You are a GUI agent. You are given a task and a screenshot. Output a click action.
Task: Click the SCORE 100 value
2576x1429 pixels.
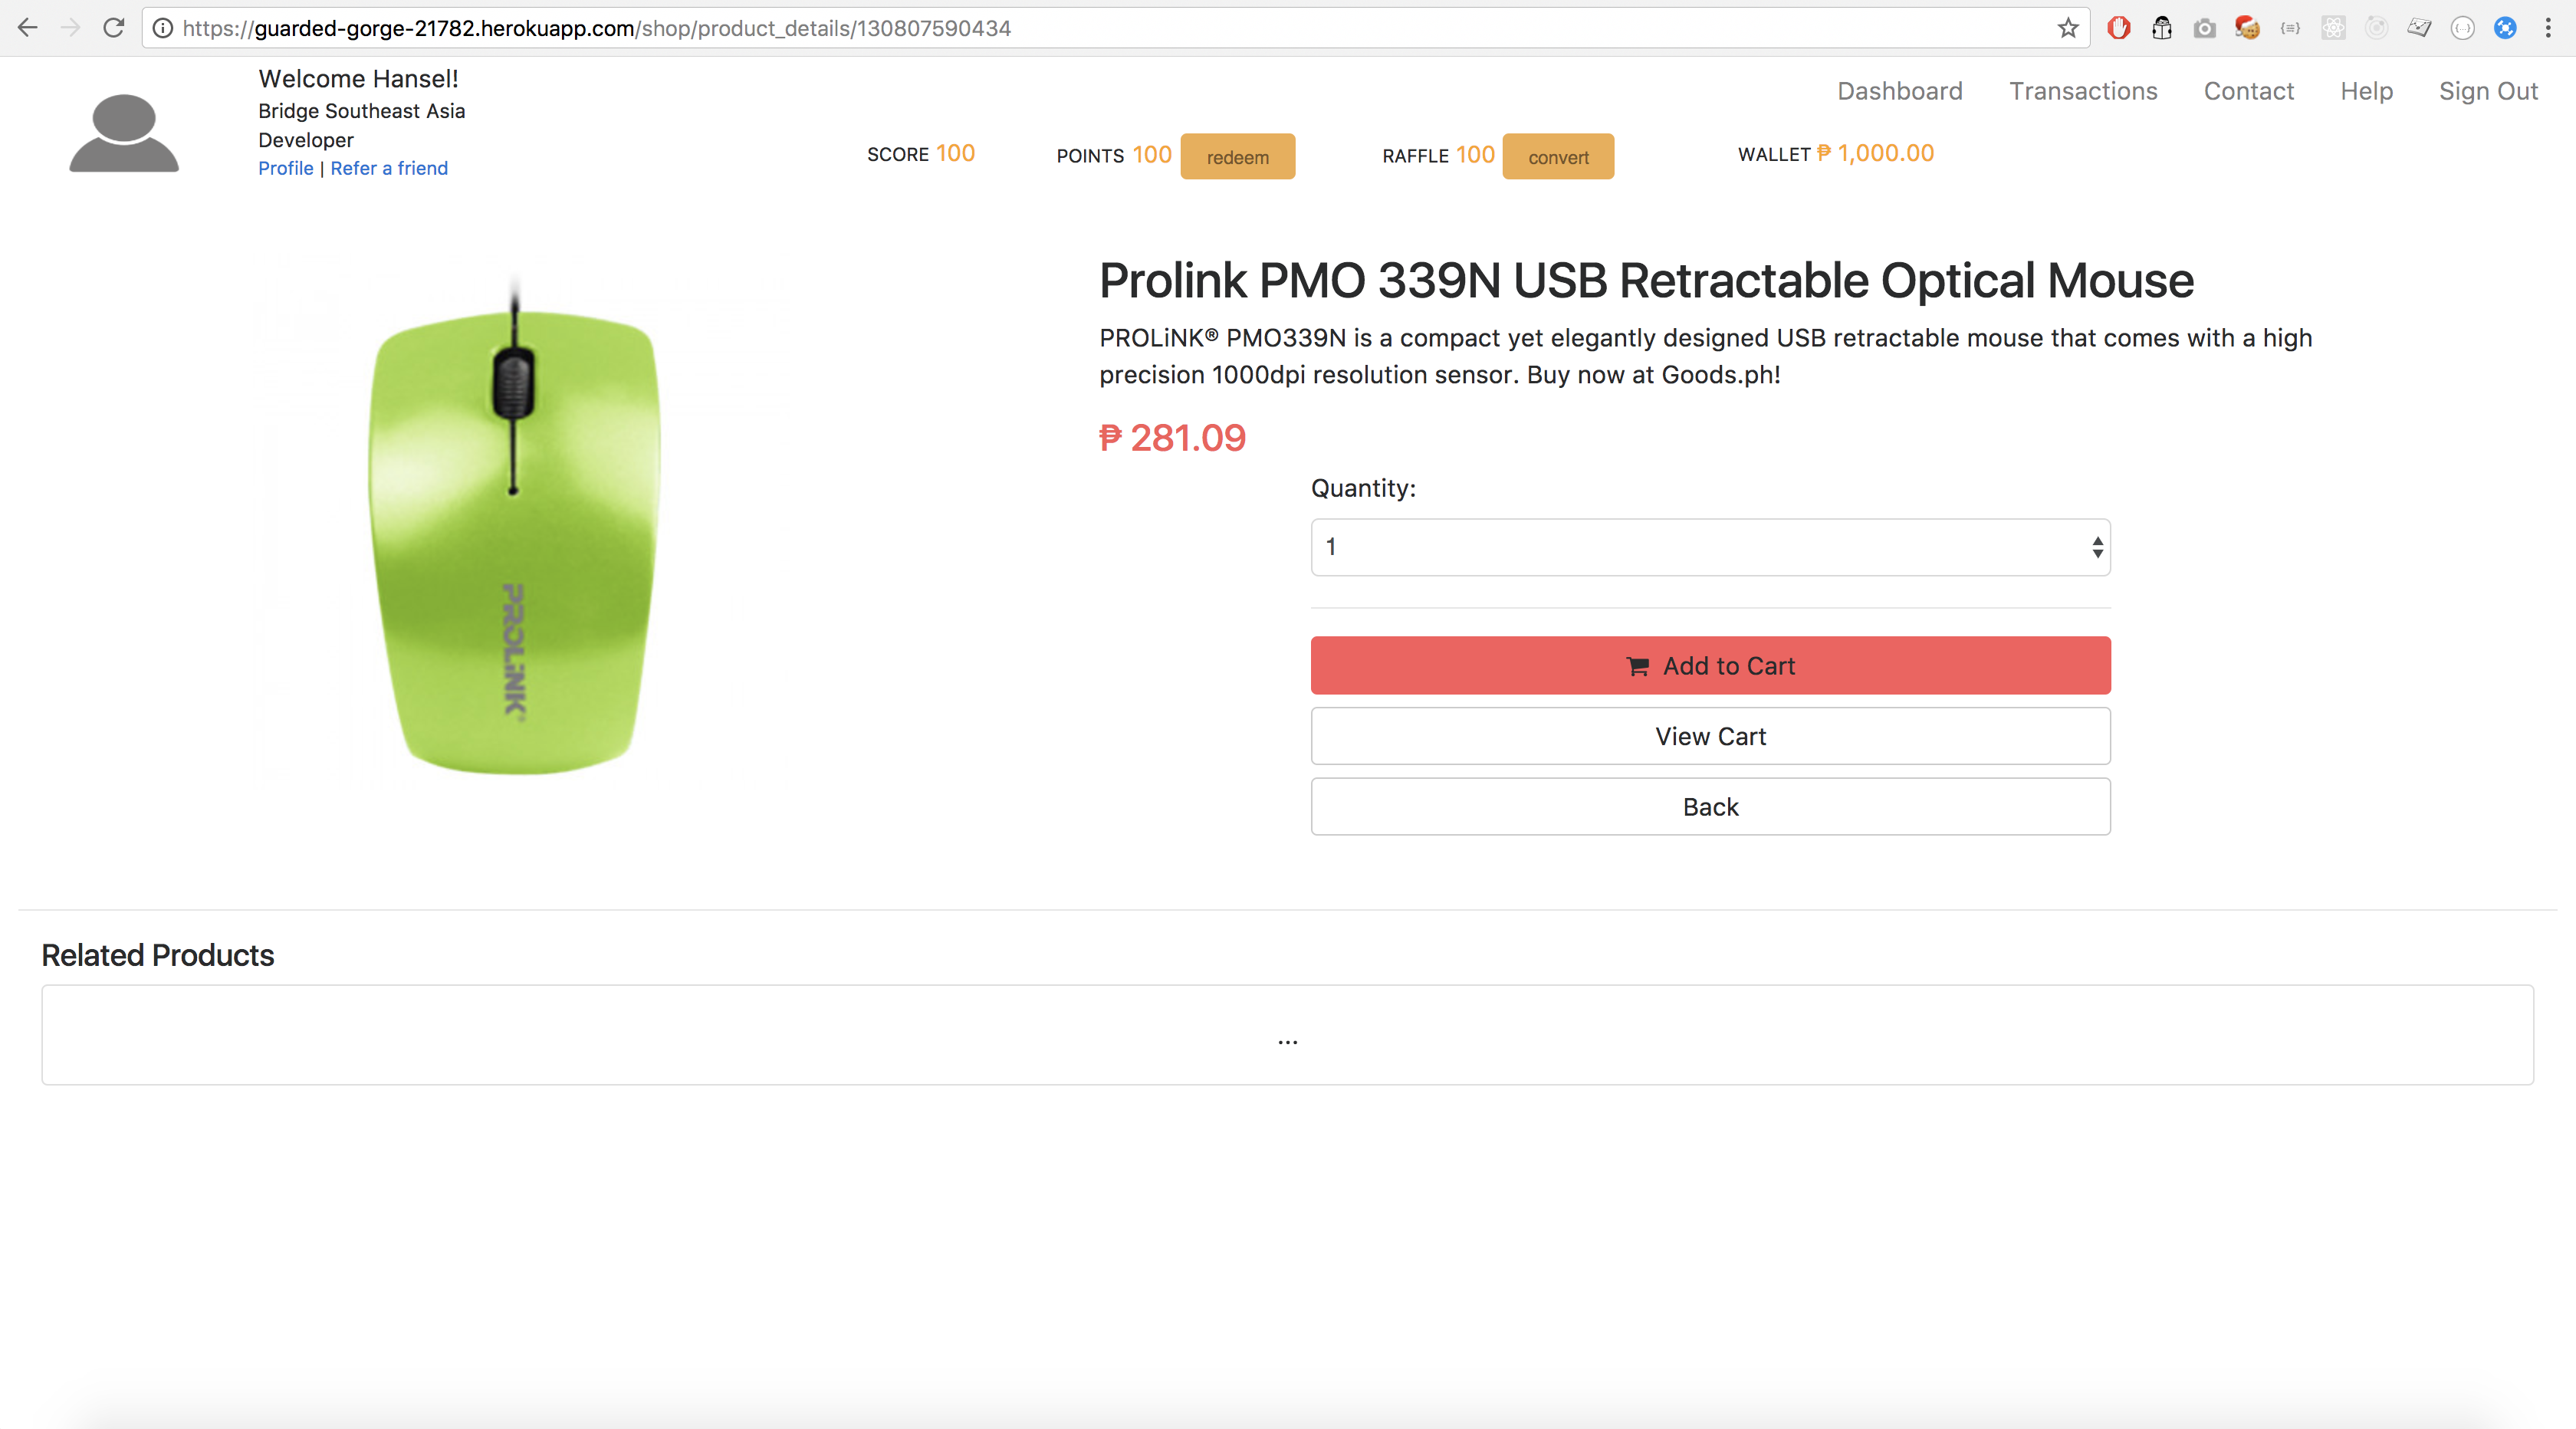coord(920,153)
